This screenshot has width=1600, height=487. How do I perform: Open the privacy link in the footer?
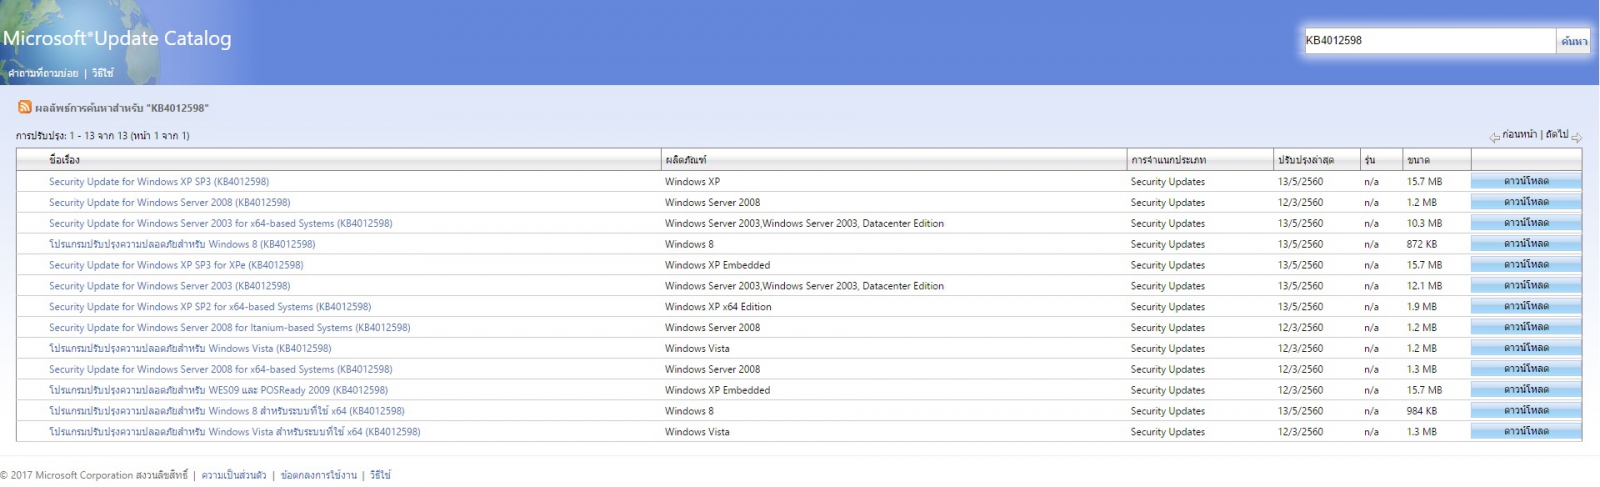coord(233,475)
